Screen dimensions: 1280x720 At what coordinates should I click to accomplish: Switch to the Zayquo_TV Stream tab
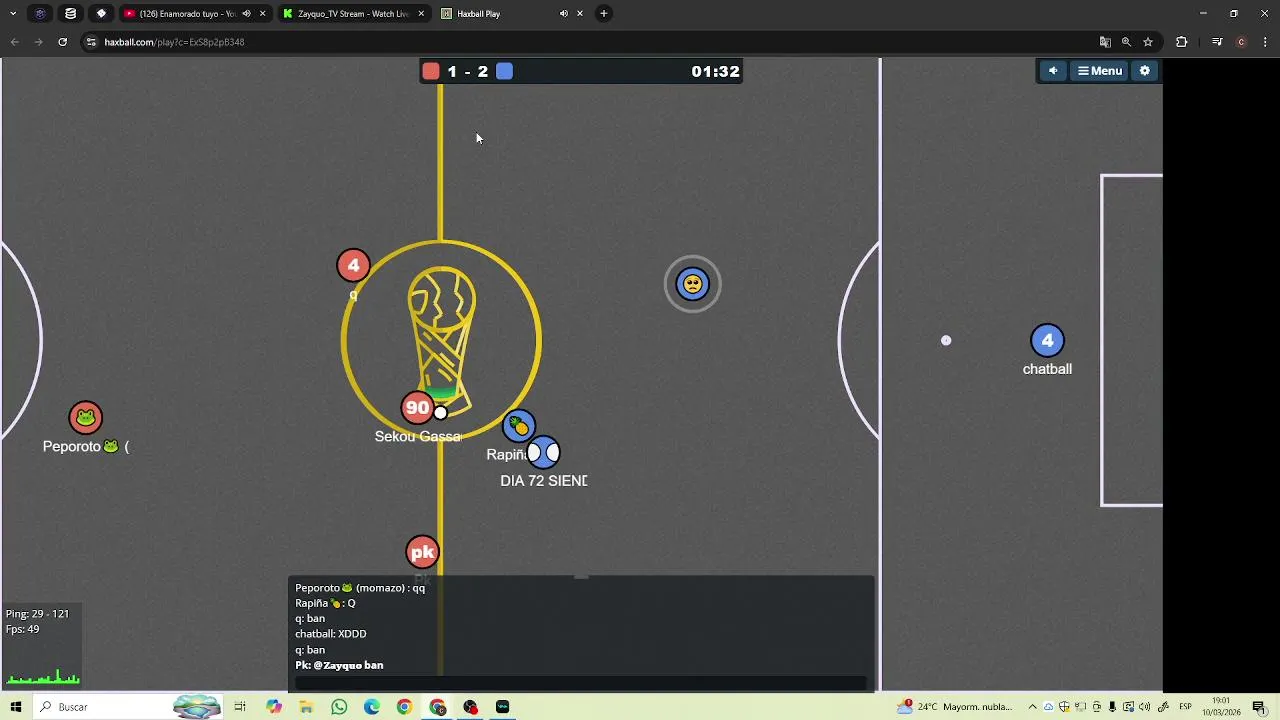point(352,14)
